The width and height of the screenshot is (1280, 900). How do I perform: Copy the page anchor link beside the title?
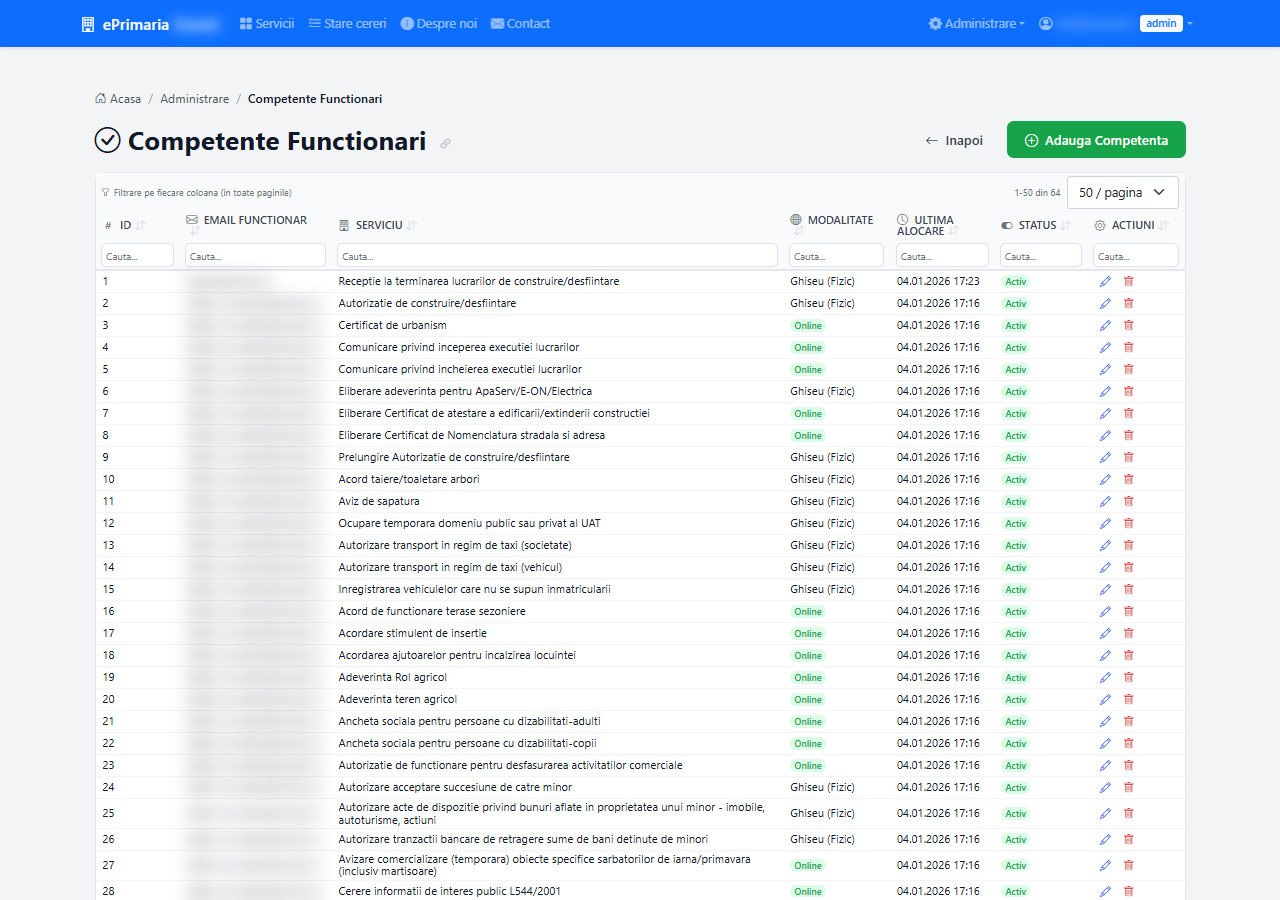pyautogui.click(x=445, y=143)
